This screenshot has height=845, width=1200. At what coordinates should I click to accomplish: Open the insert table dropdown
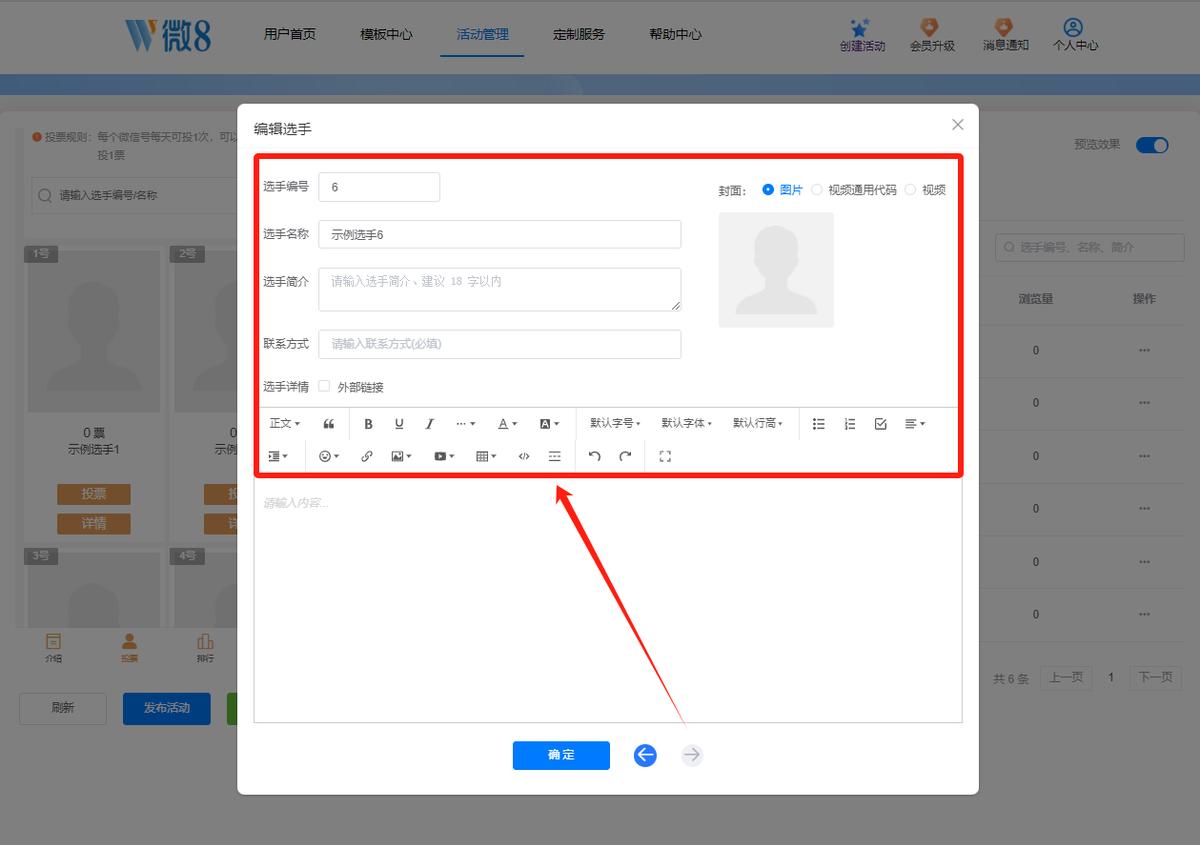[486, 456]
